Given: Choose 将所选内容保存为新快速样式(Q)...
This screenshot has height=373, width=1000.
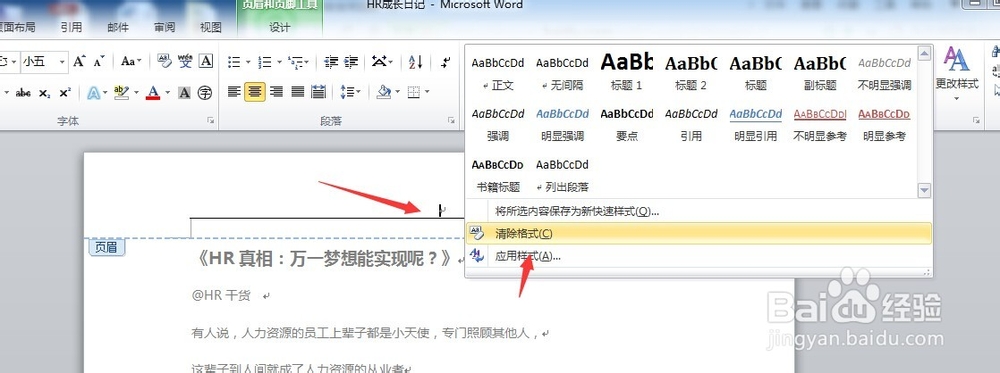Looking at the screenshot, I should (x=699, y=211).
